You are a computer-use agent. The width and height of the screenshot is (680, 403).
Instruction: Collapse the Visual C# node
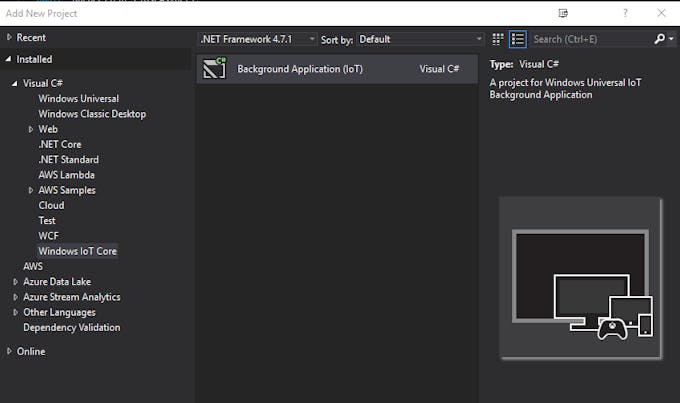point(15,83)
